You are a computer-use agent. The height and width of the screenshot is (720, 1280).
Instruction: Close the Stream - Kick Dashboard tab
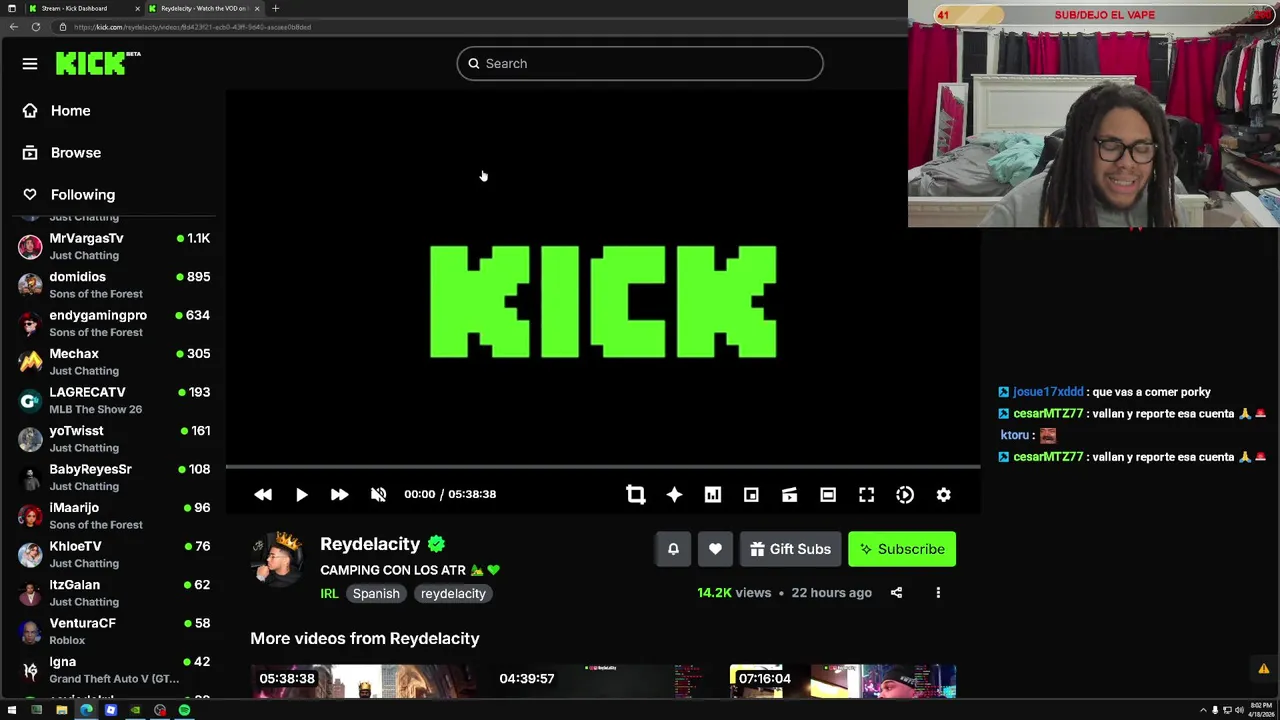coord(135,8)
